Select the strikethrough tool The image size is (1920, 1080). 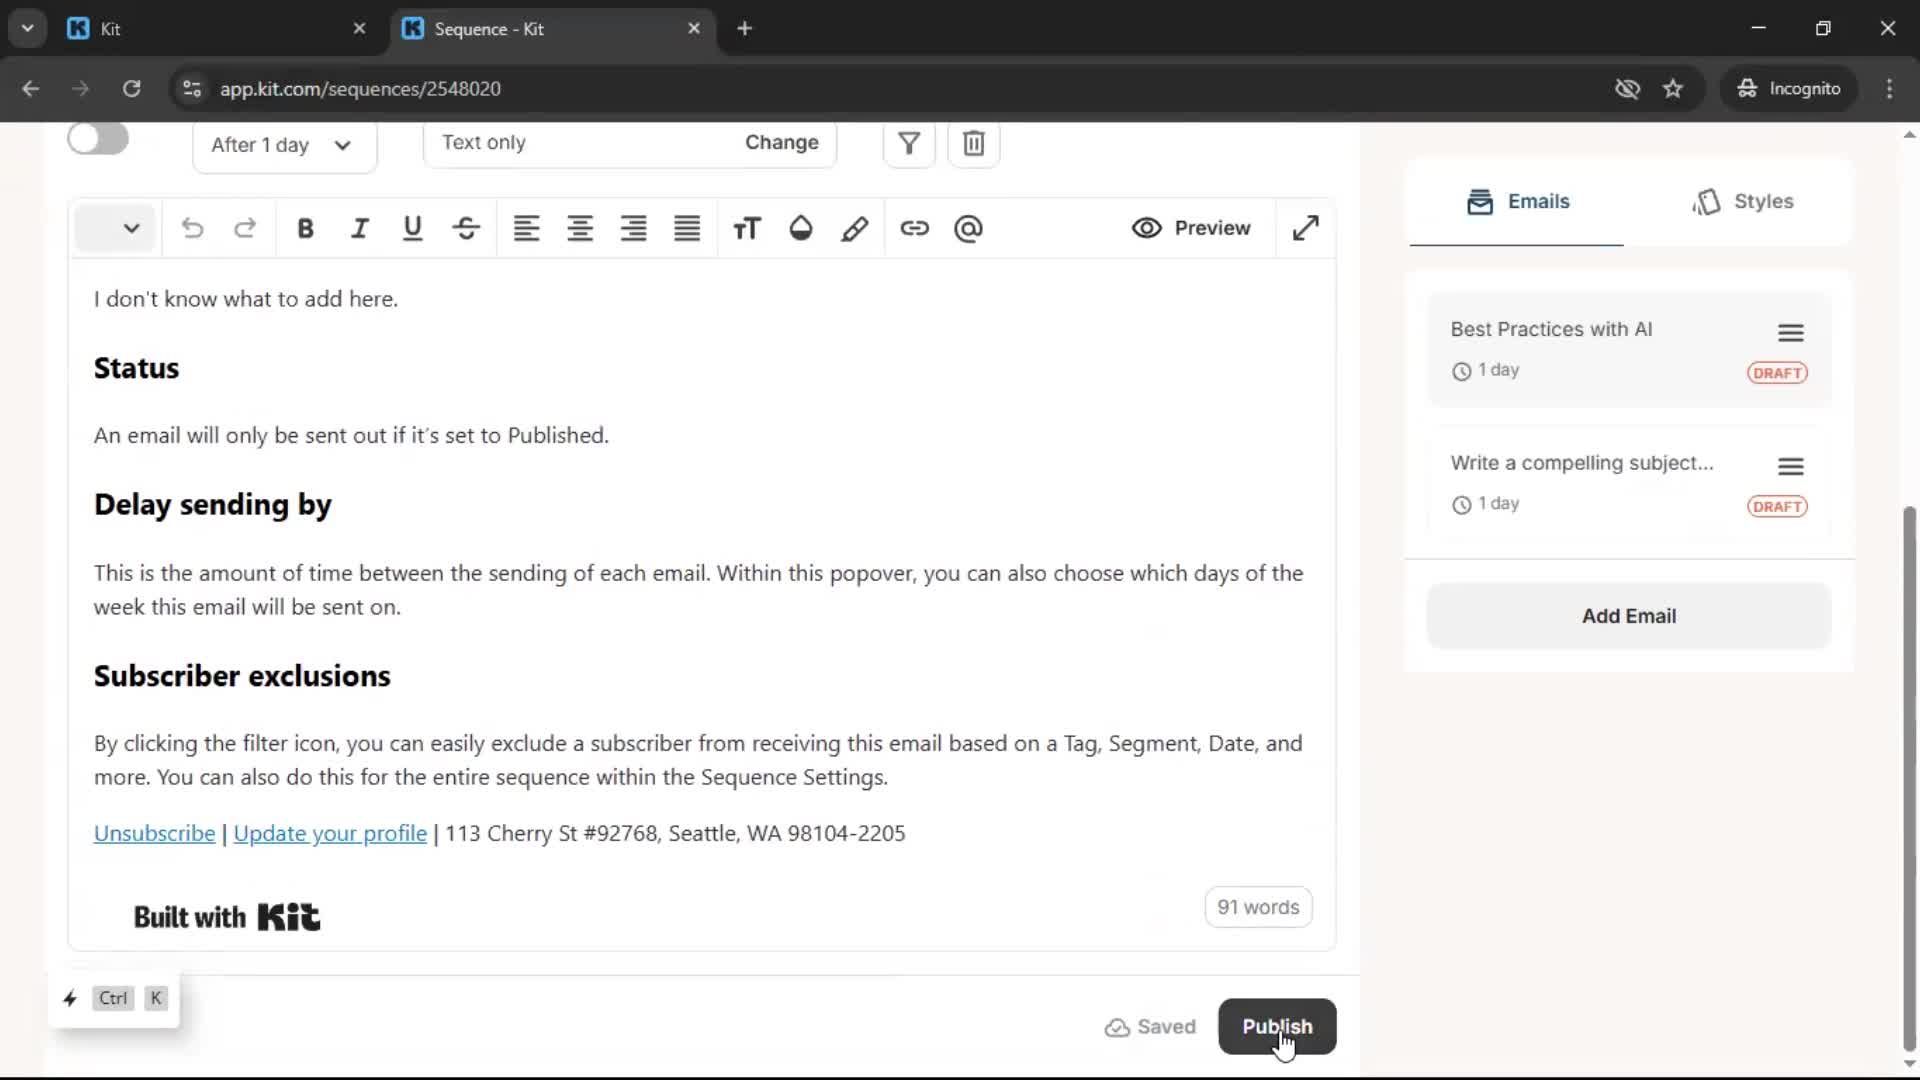466,228
